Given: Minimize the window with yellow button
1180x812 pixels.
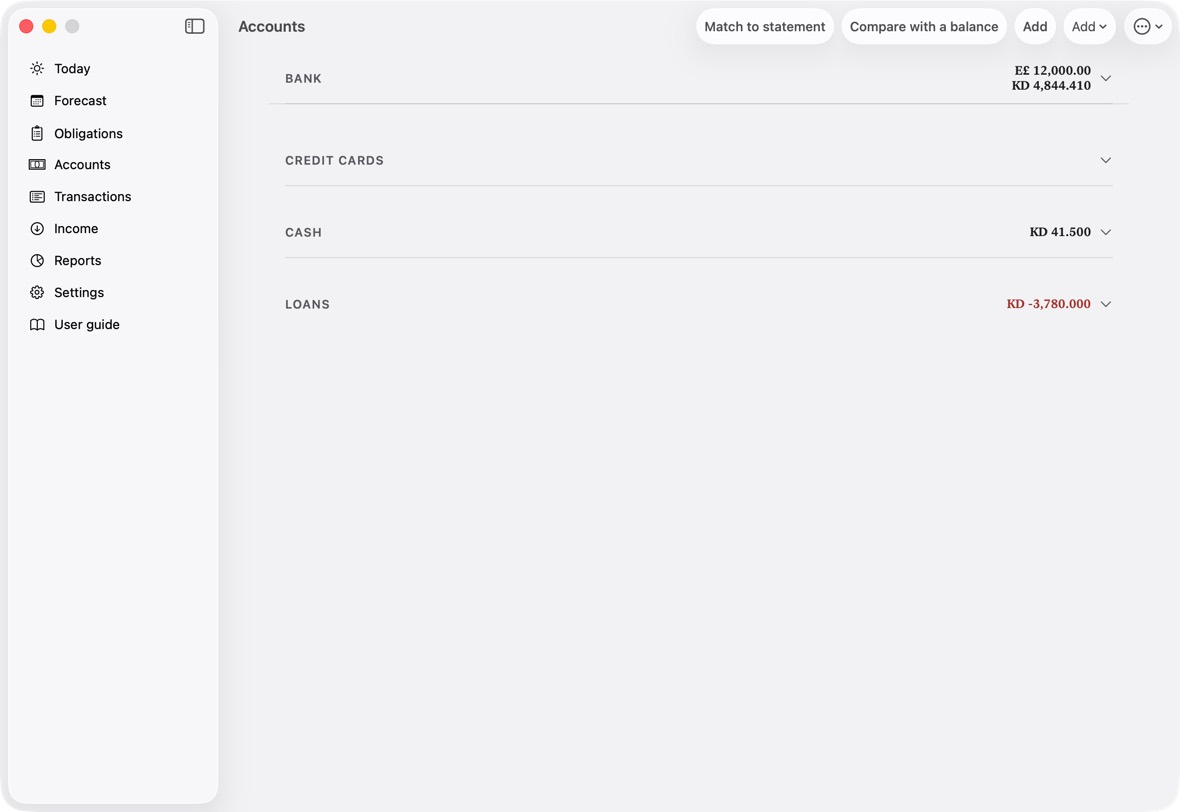Looking at the screenshot, I should pos(49,26).
